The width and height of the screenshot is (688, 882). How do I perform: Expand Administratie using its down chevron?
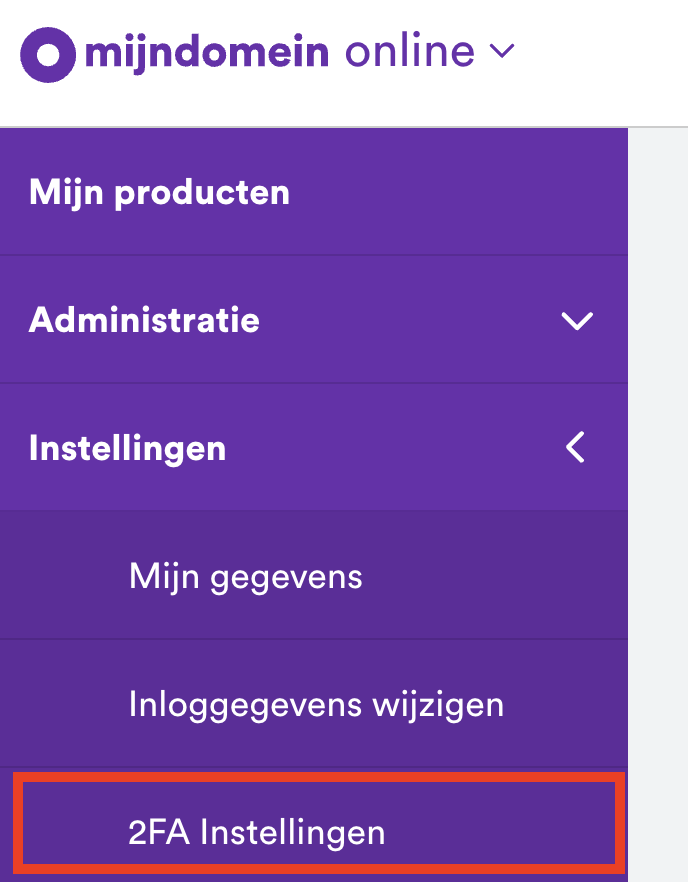pyautogui.click(x=577, y=321)
